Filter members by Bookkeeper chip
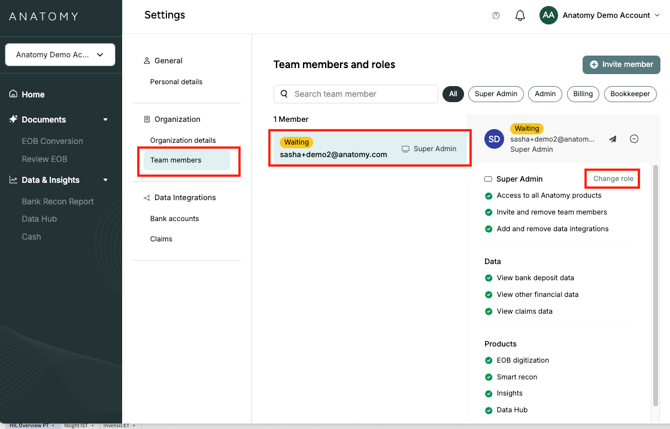 tap(630, 94)
